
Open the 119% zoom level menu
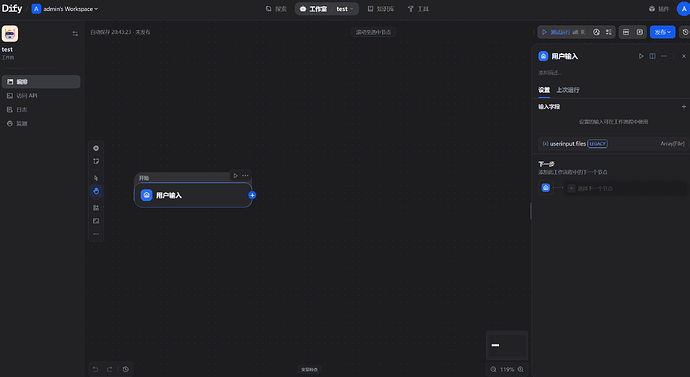[507, 370]
